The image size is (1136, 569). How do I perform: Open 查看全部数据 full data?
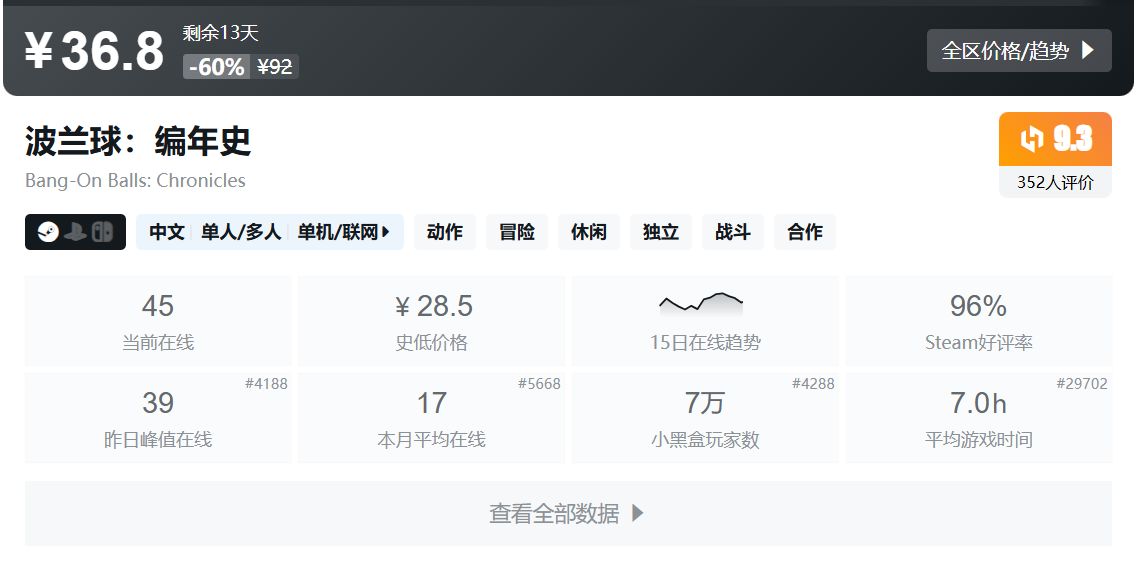(x=568, y=513)
